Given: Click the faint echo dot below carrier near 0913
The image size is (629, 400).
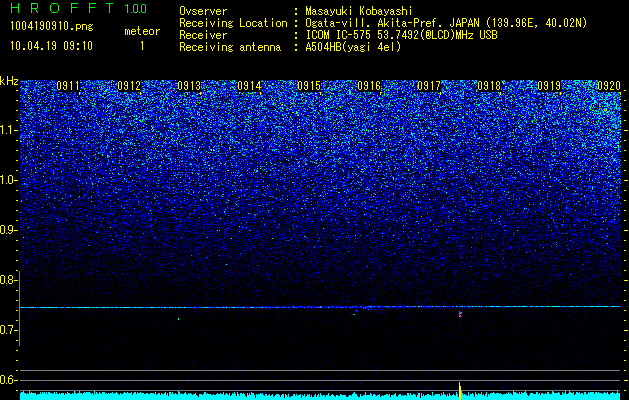Looking at the screenshot, I should point(179,319).
